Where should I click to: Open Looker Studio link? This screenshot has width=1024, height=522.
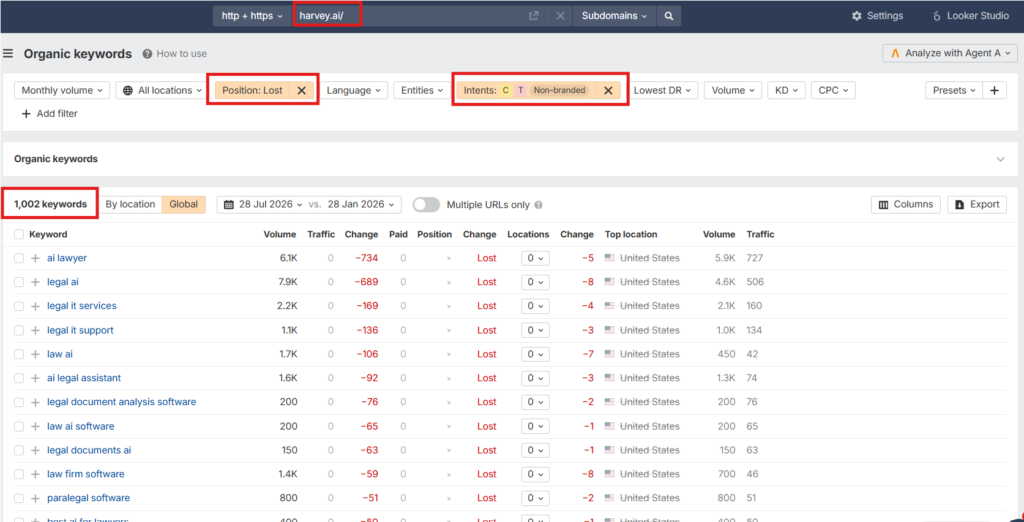[x=971, y=16]
